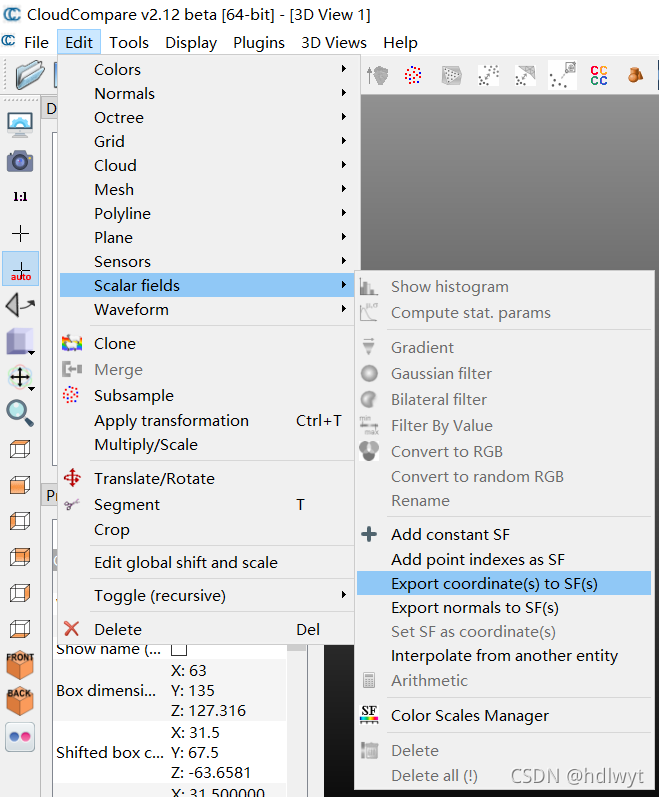Expand the Colors submenu
The height and width of the screenshot is (797, 659).
[206, 69]
